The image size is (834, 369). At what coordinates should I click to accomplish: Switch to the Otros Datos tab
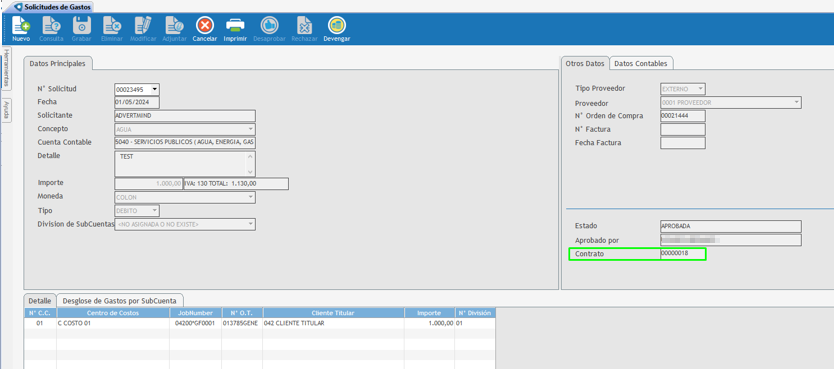click(585, 63)
